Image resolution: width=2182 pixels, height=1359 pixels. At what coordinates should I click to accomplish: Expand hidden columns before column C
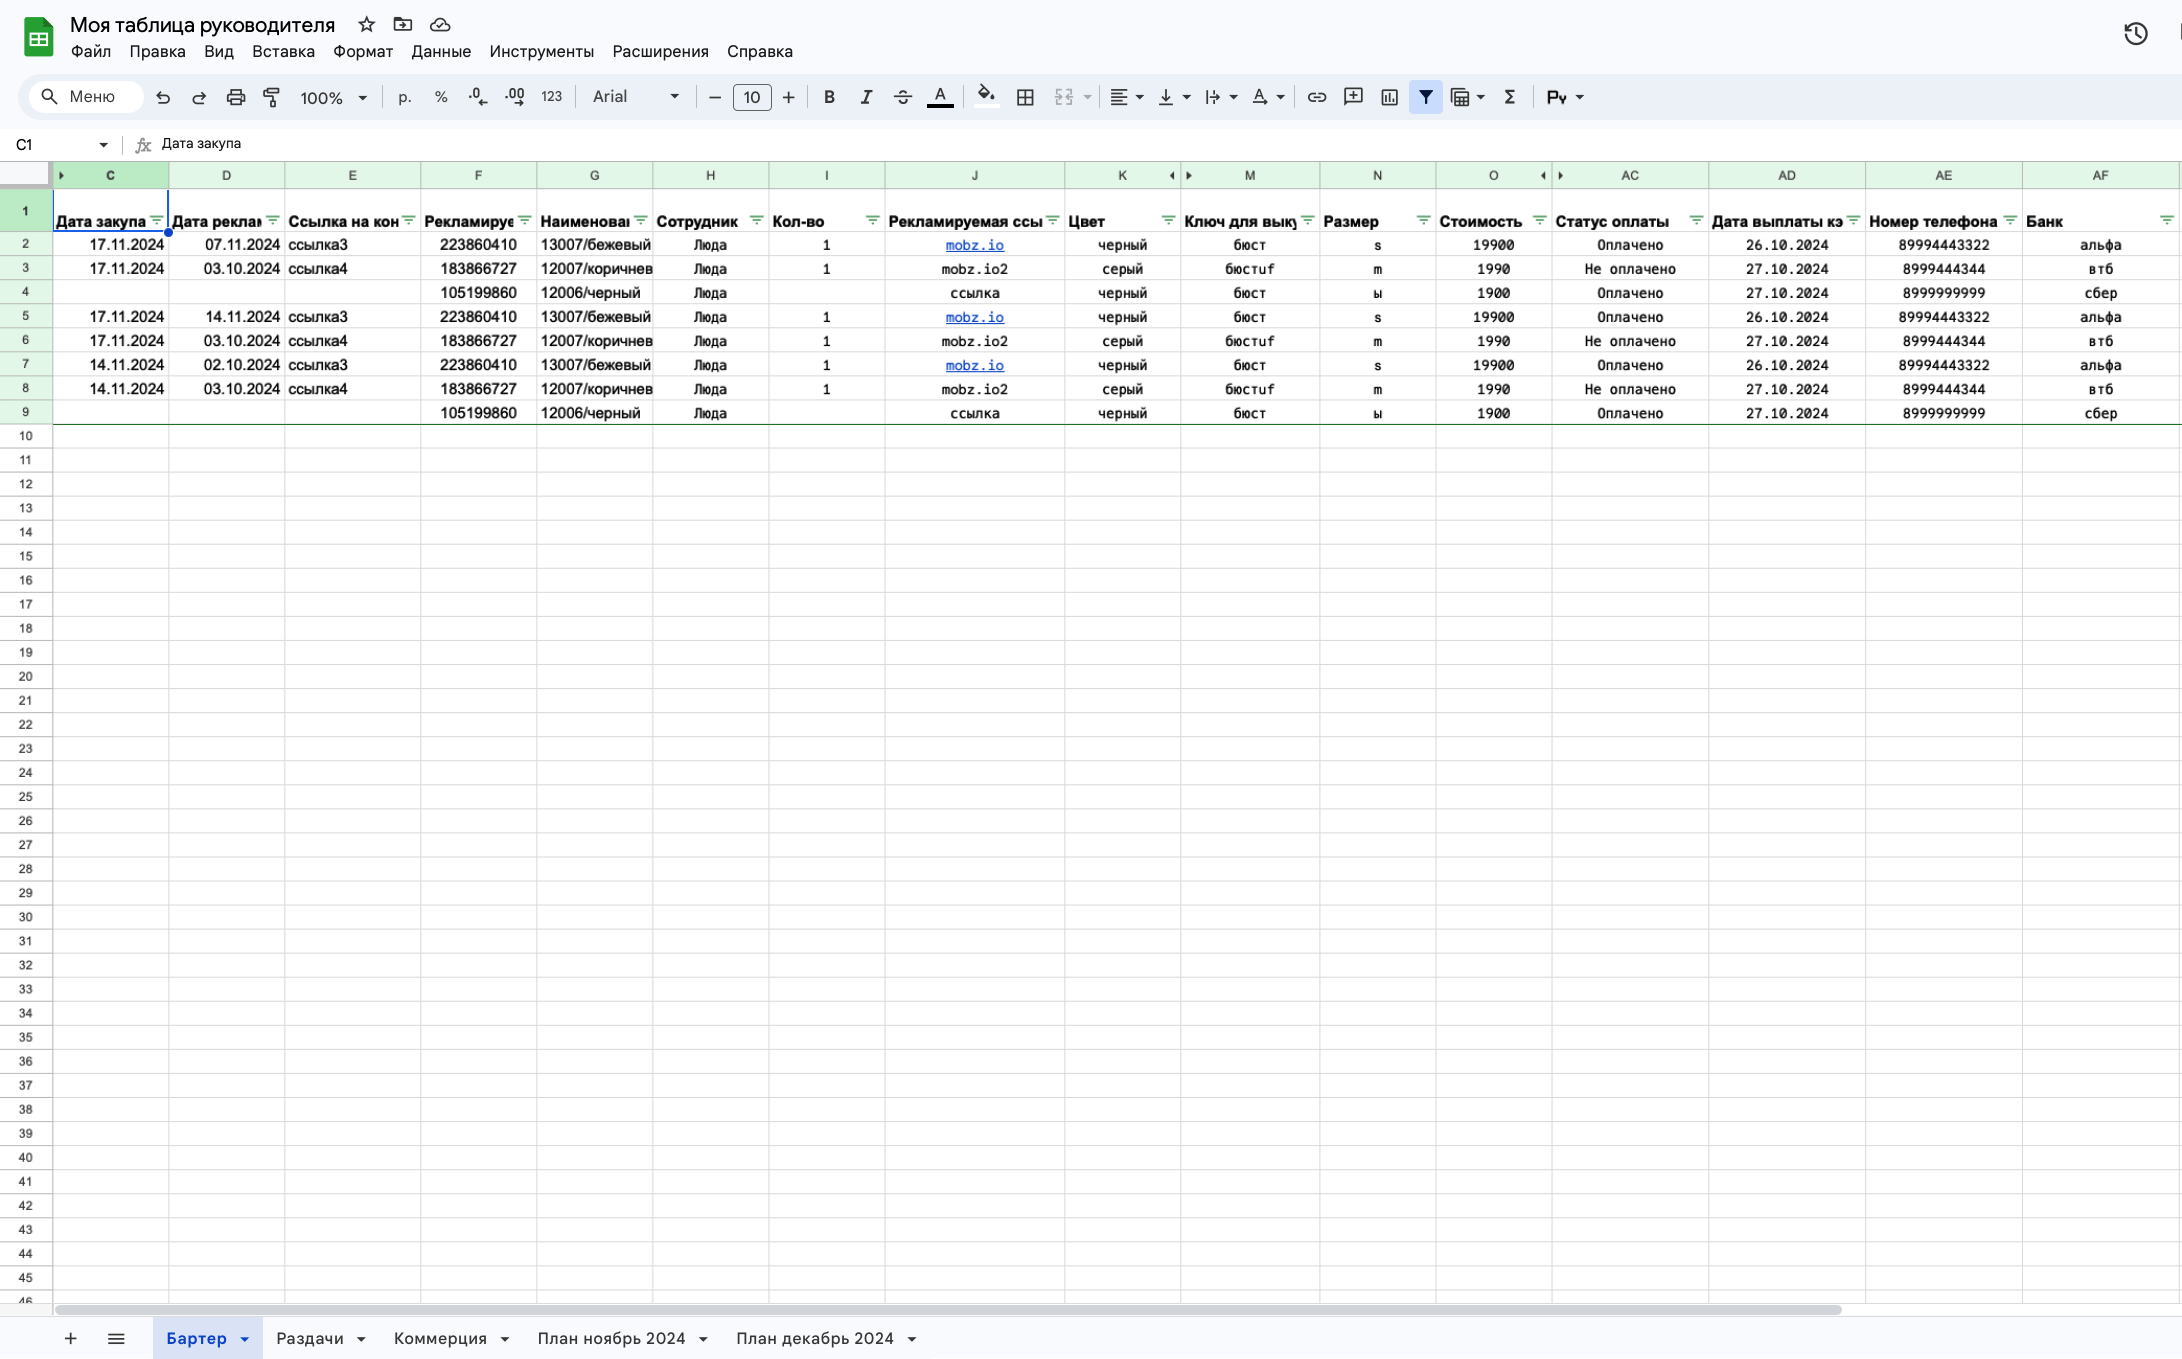tap(61, 175)
